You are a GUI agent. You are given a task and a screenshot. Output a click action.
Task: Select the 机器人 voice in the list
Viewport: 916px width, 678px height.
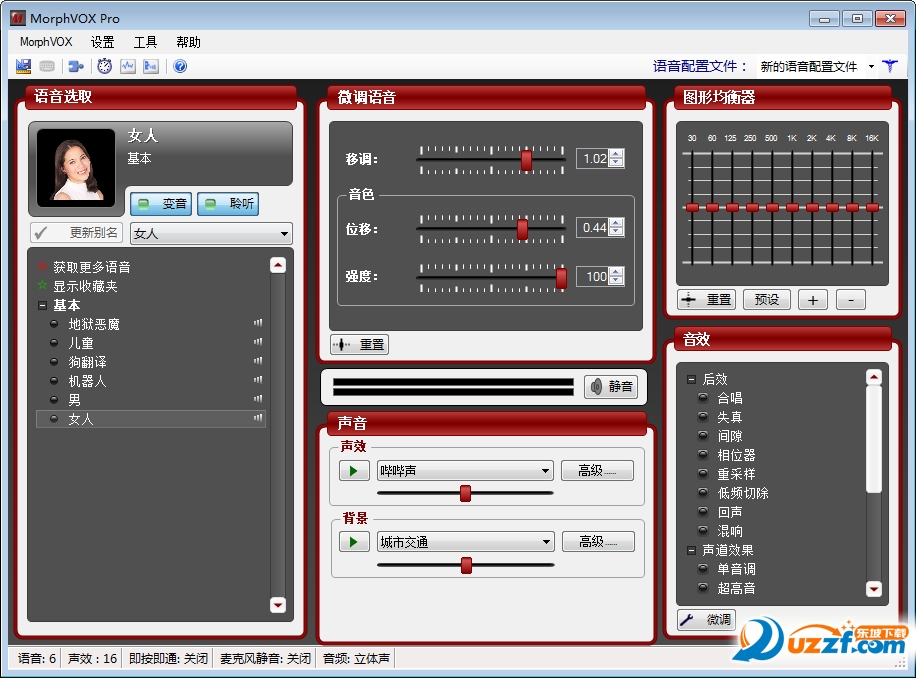click(90, 380)
